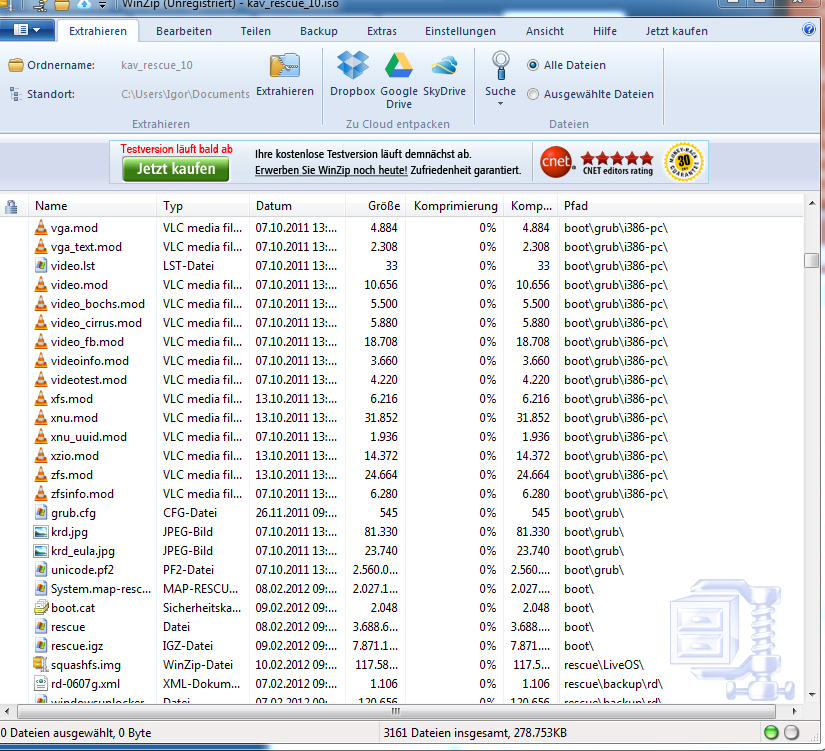Click the Ordnername folder icon
Viewport: 825px width, 751px height.
16,65
